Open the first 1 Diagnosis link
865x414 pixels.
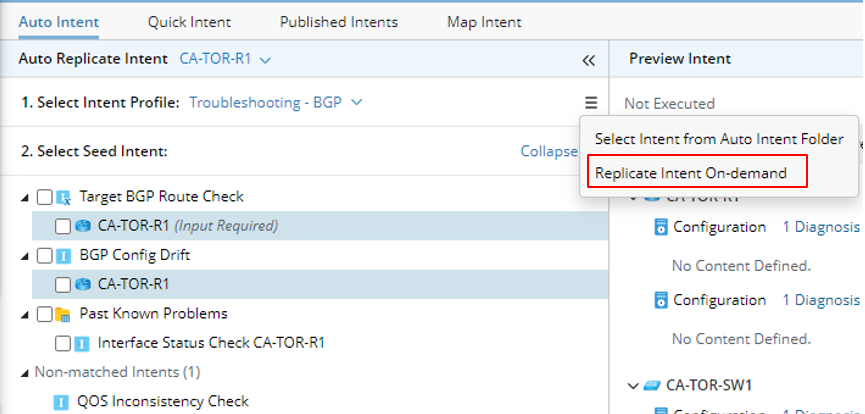(x=820, y=227)
